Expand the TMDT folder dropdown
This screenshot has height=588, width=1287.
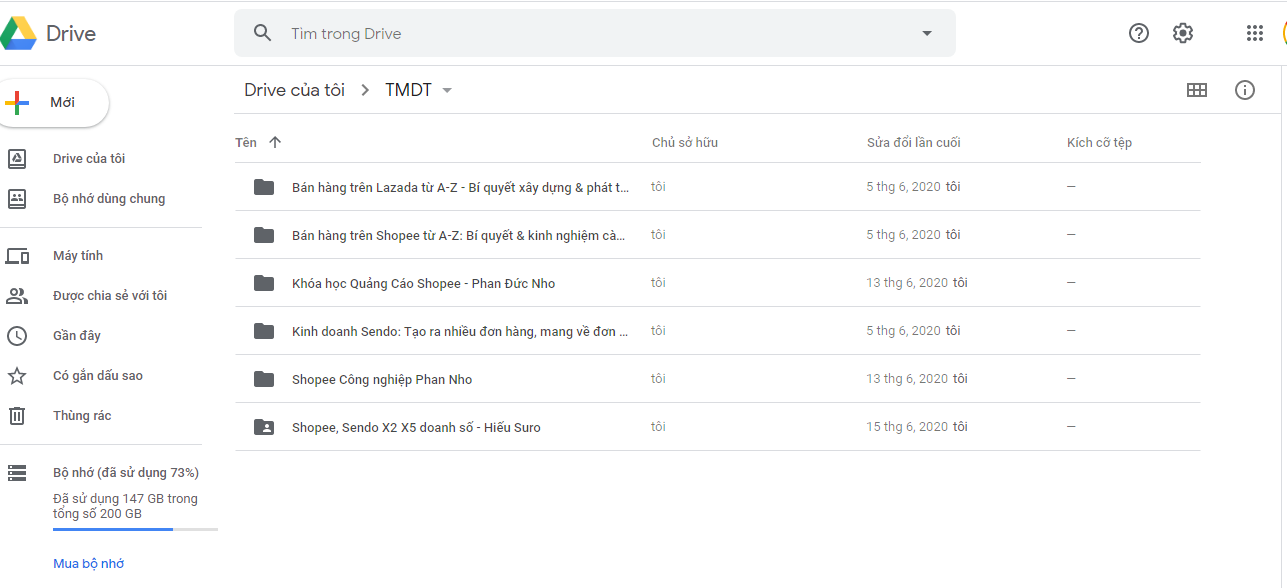(x=447, y=90)
